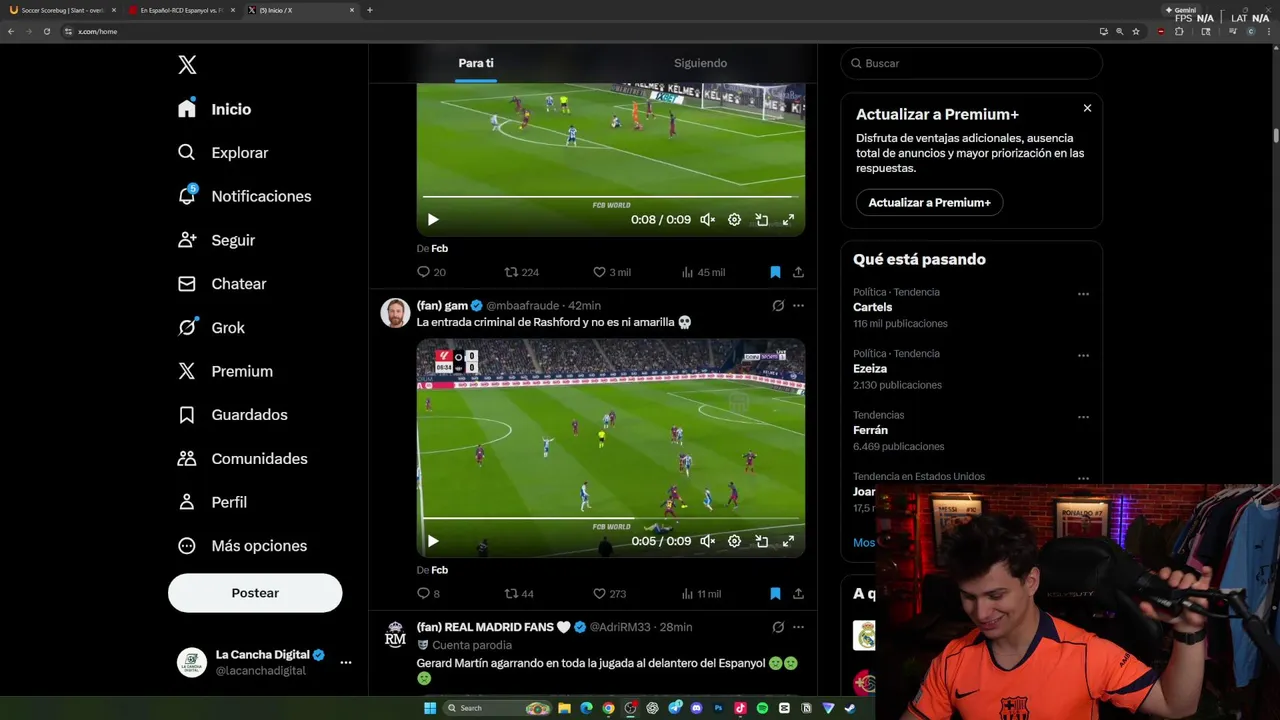Screen dimensions: 1280x720
Task: Switch to Siguiendo tab
Action: pos(700,63)
